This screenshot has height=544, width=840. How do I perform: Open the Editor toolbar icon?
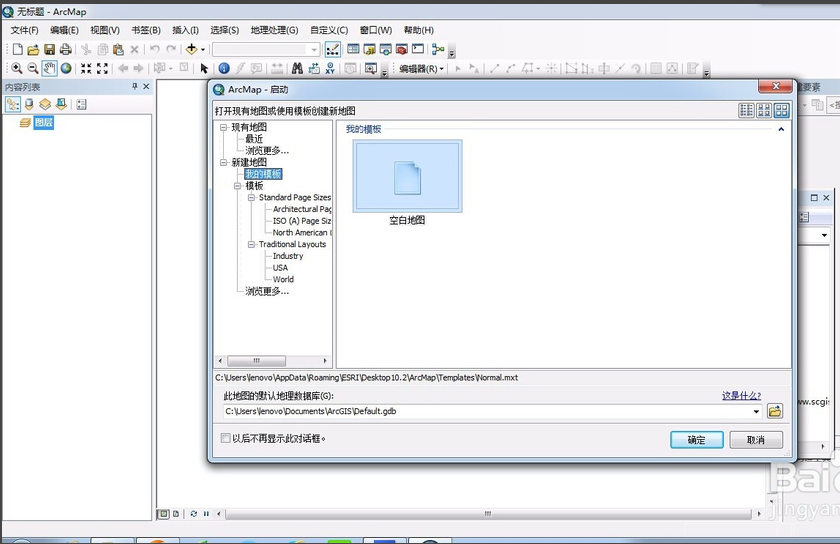coord(332,49)
